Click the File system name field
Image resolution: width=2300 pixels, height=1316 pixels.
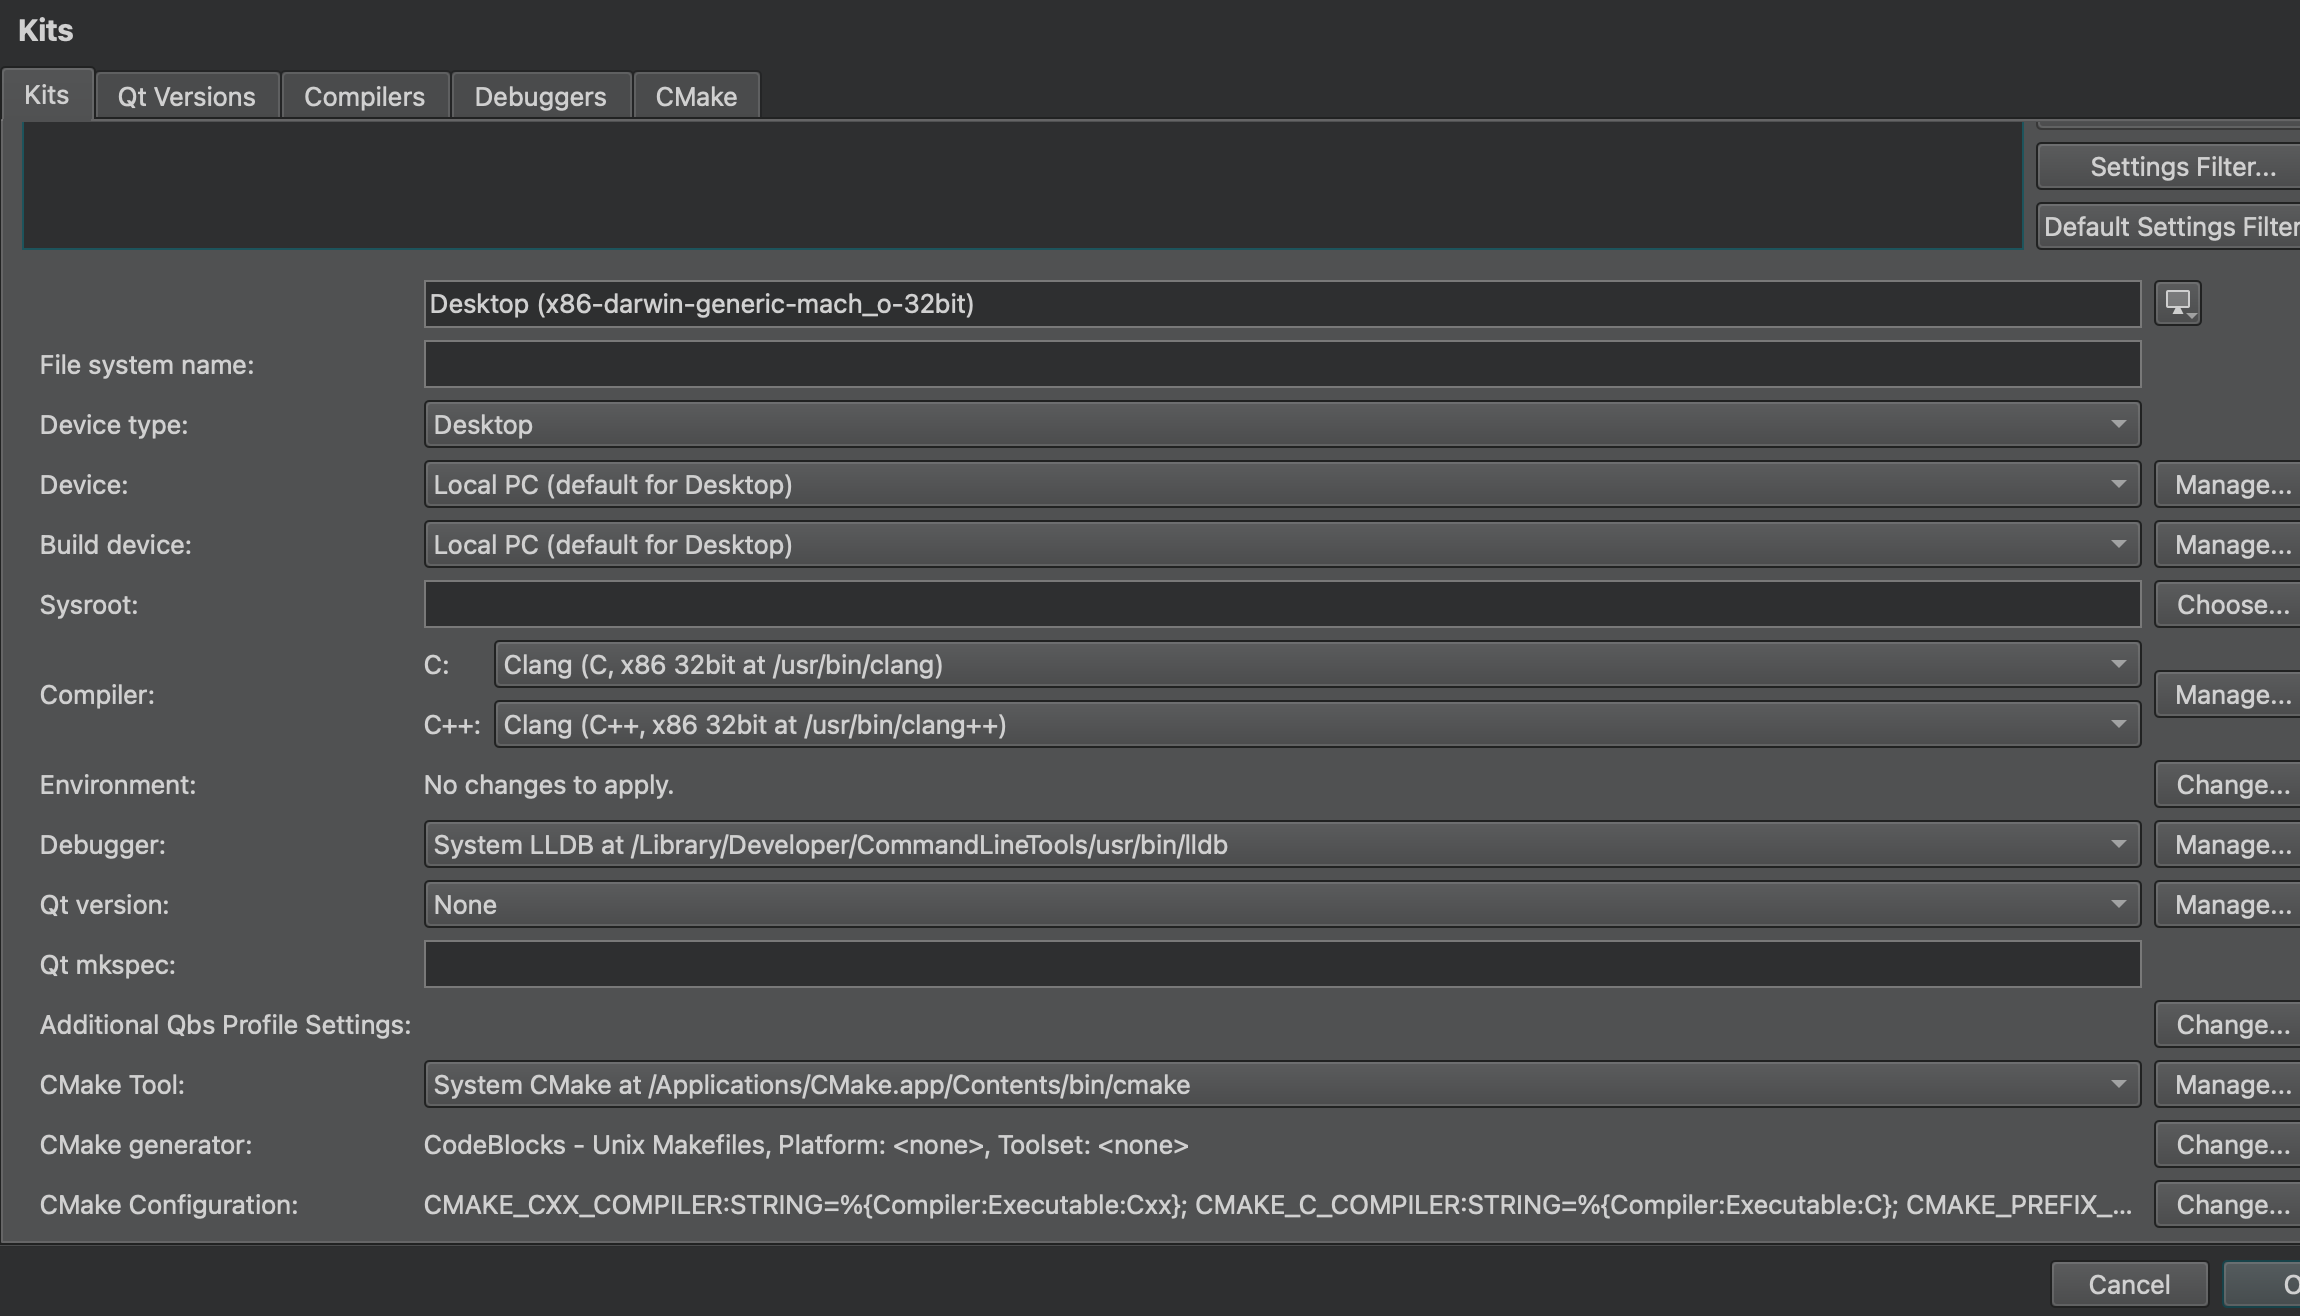click(1282, 364)
